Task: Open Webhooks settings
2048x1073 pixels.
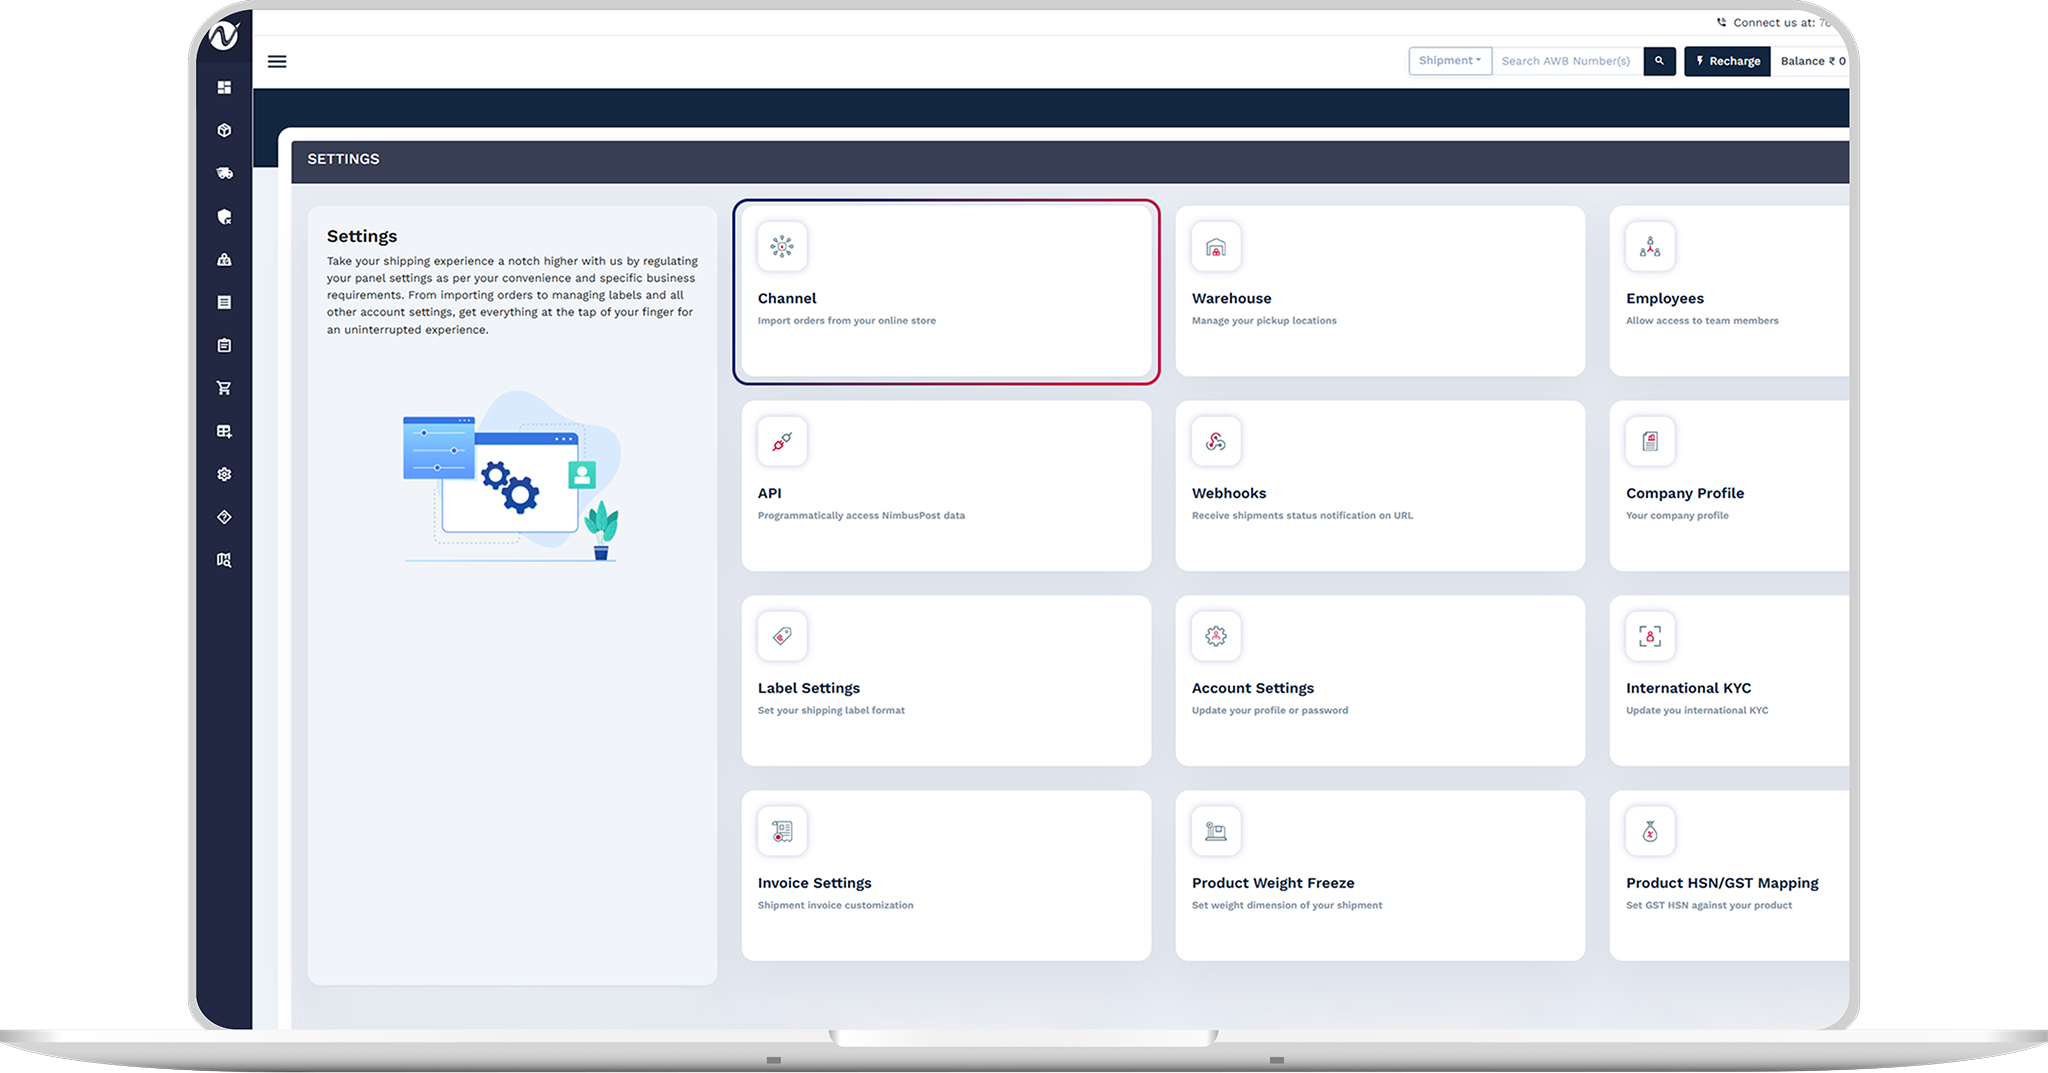Action: click(x=1379, y=487)
